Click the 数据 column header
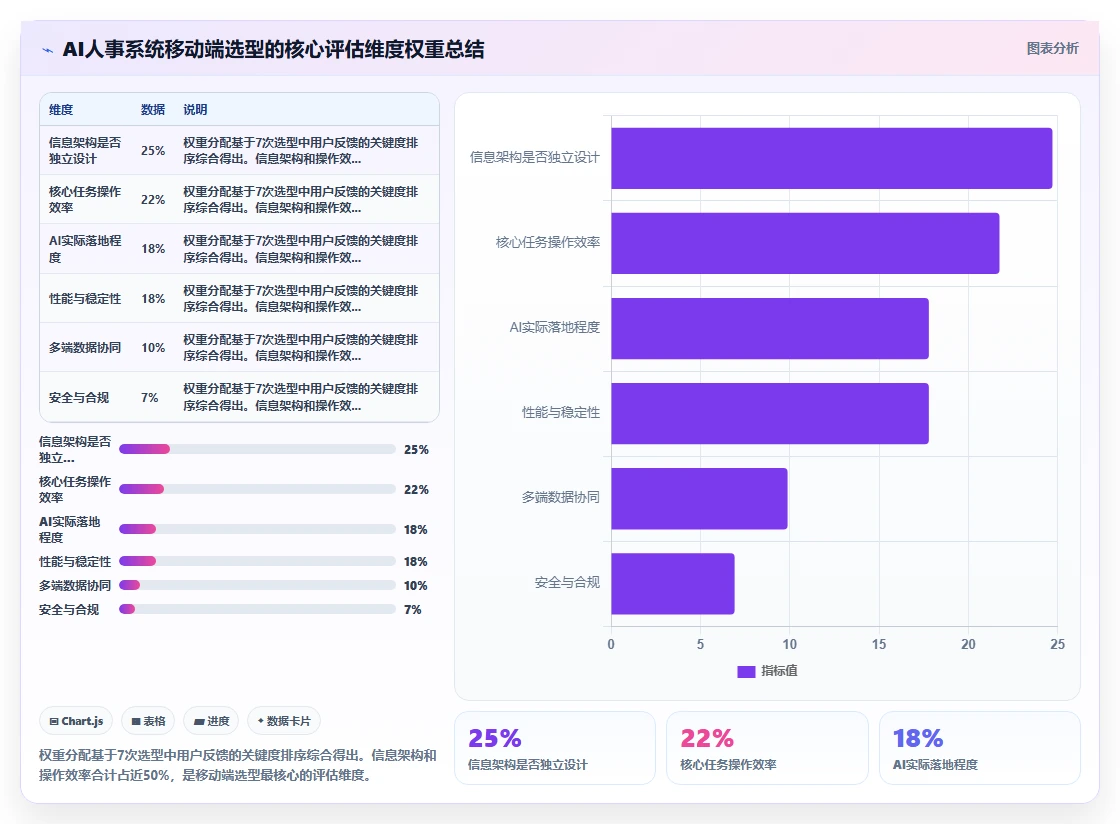Viewport: 1120px width, 824px height. (x=153, y=109)
